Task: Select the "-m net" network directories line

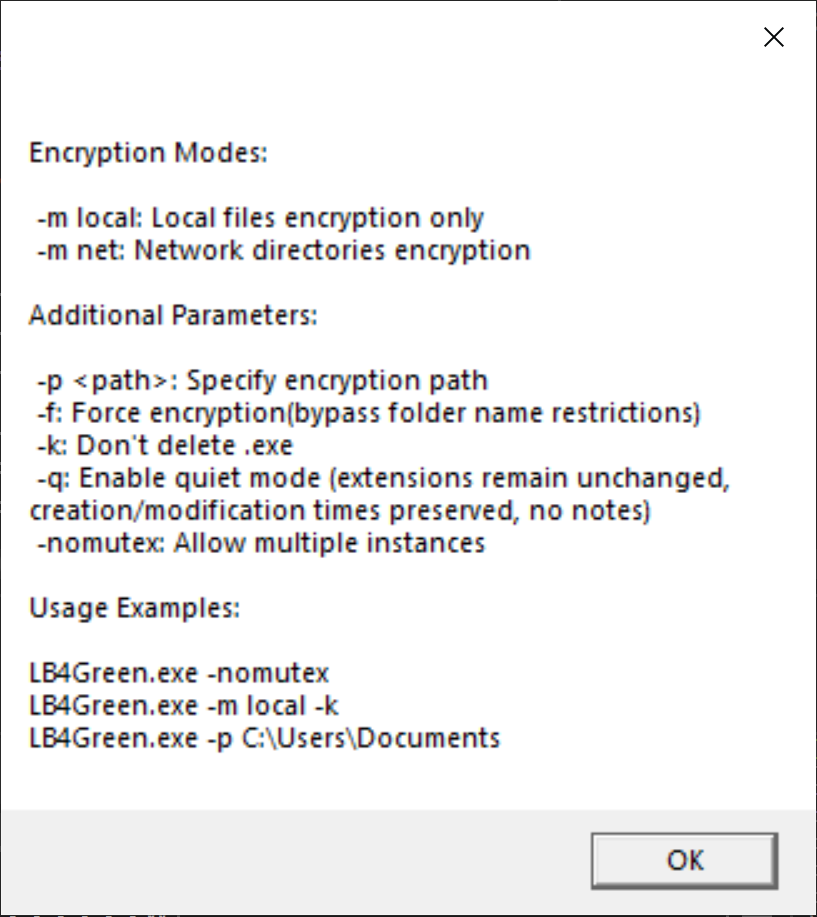Action: pyautogui.click(x=284, y=250)
